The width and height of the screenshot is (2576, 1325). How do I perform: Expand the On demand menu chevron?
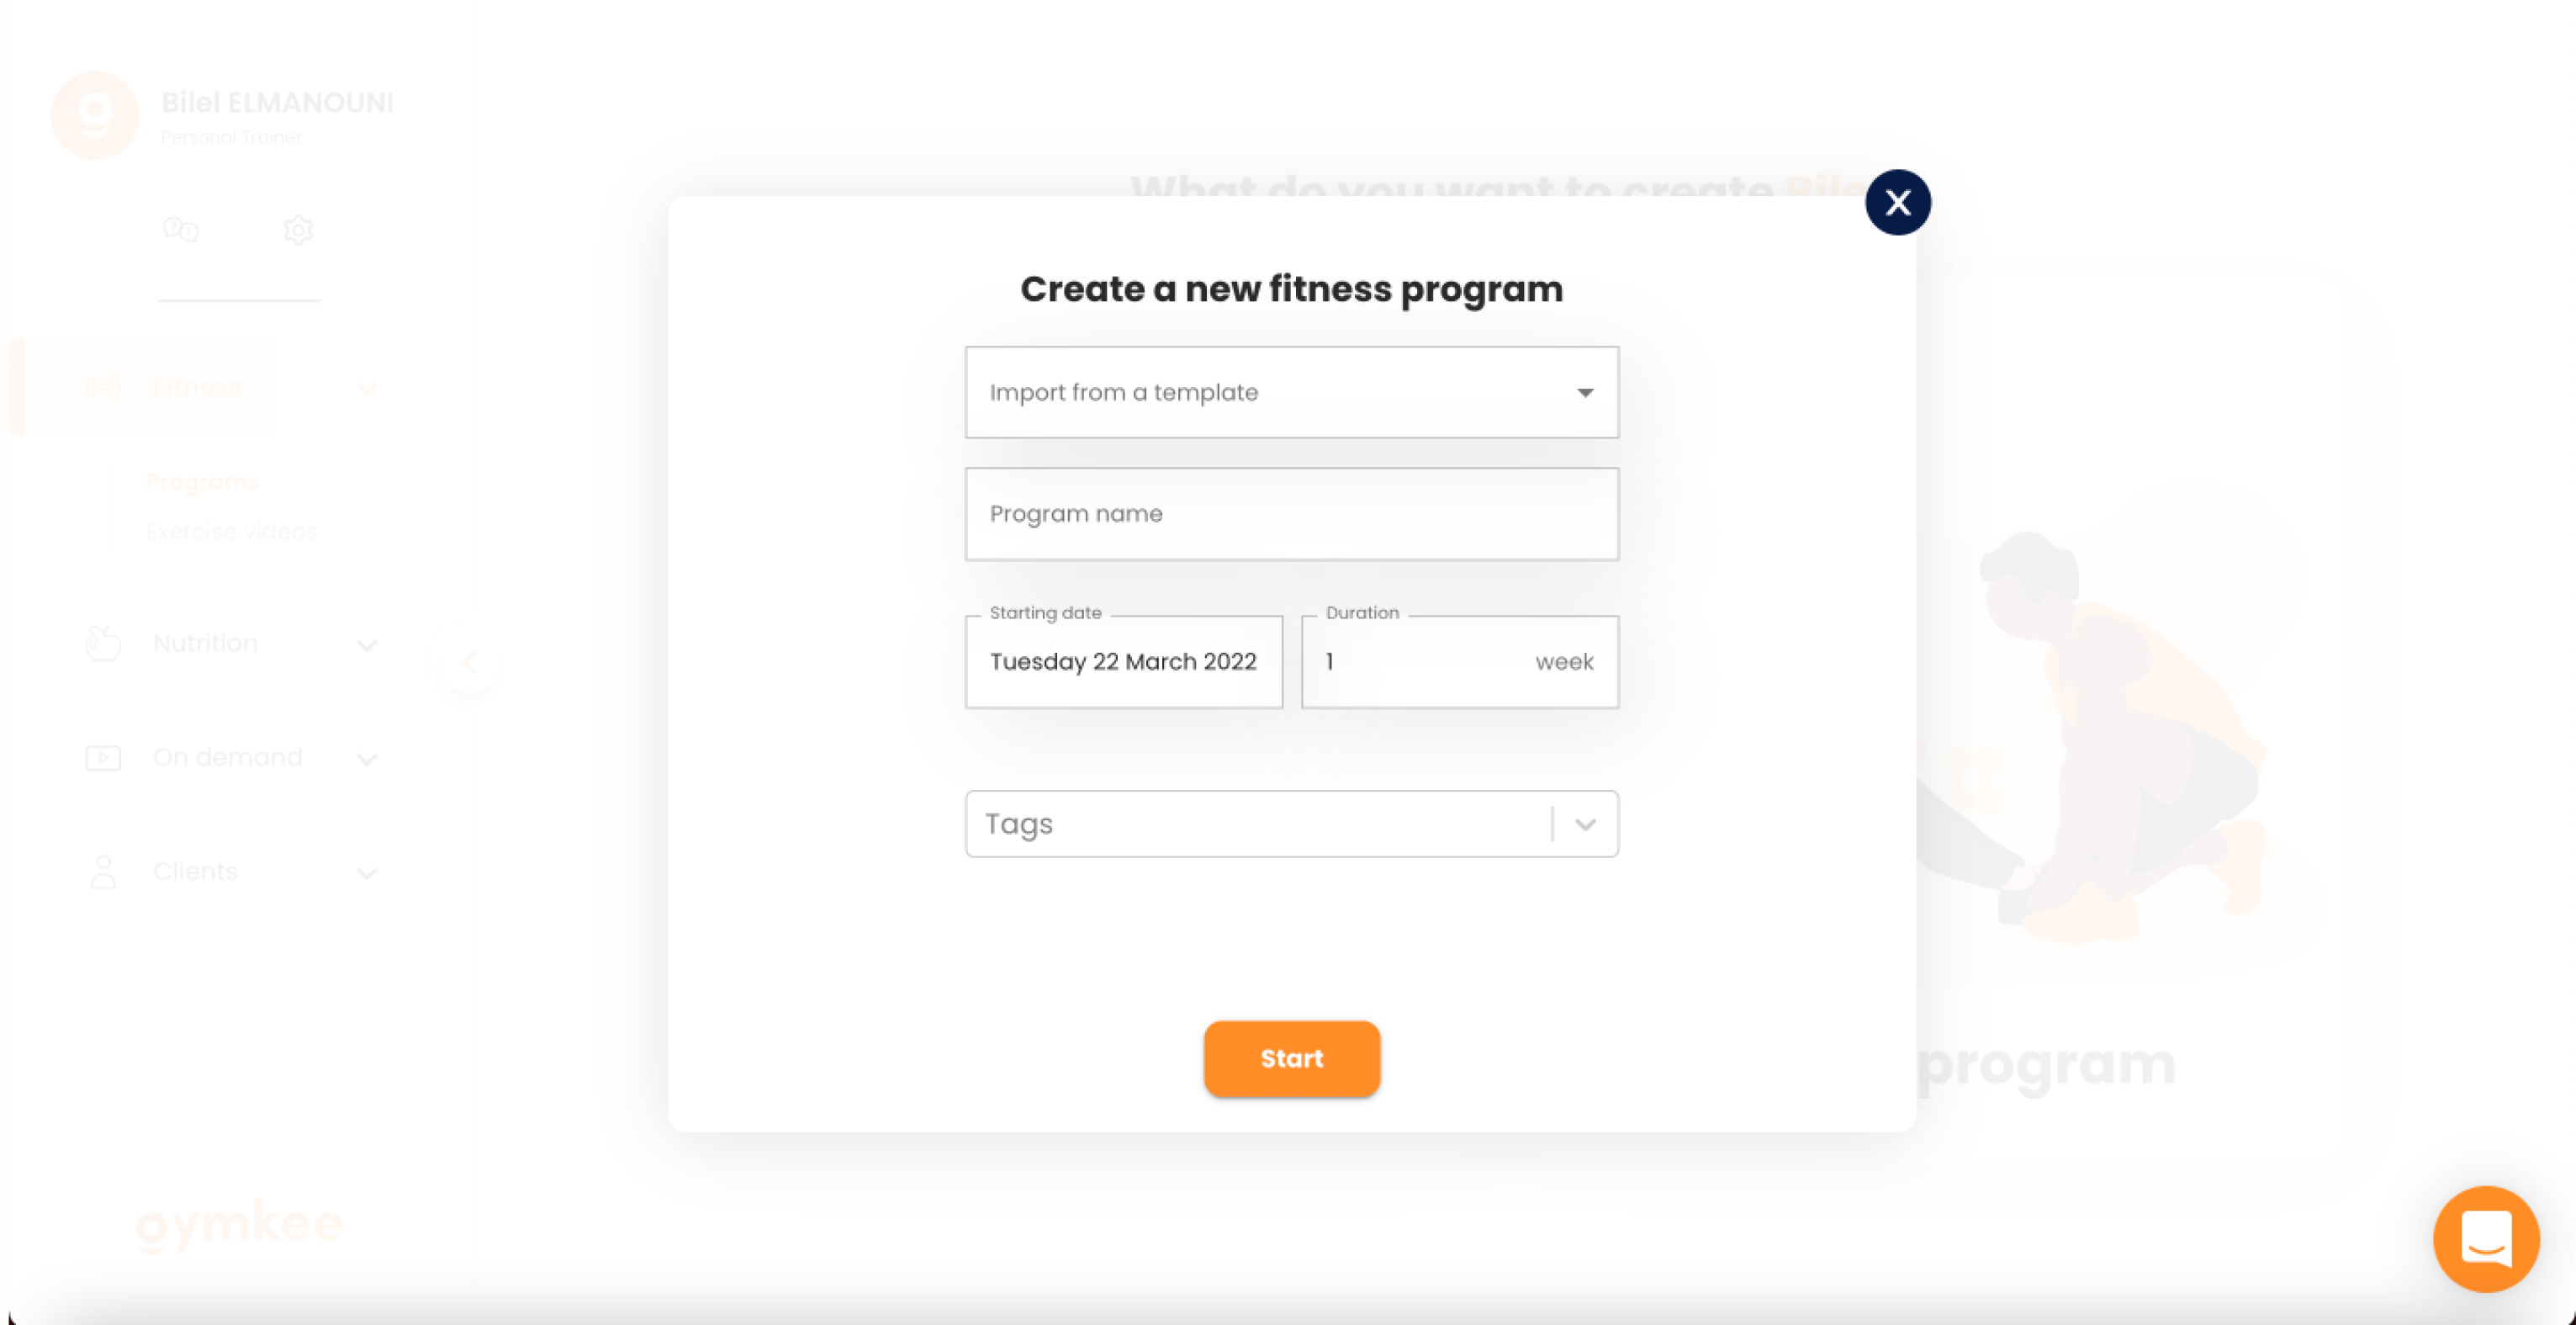(x=367, y=759)
